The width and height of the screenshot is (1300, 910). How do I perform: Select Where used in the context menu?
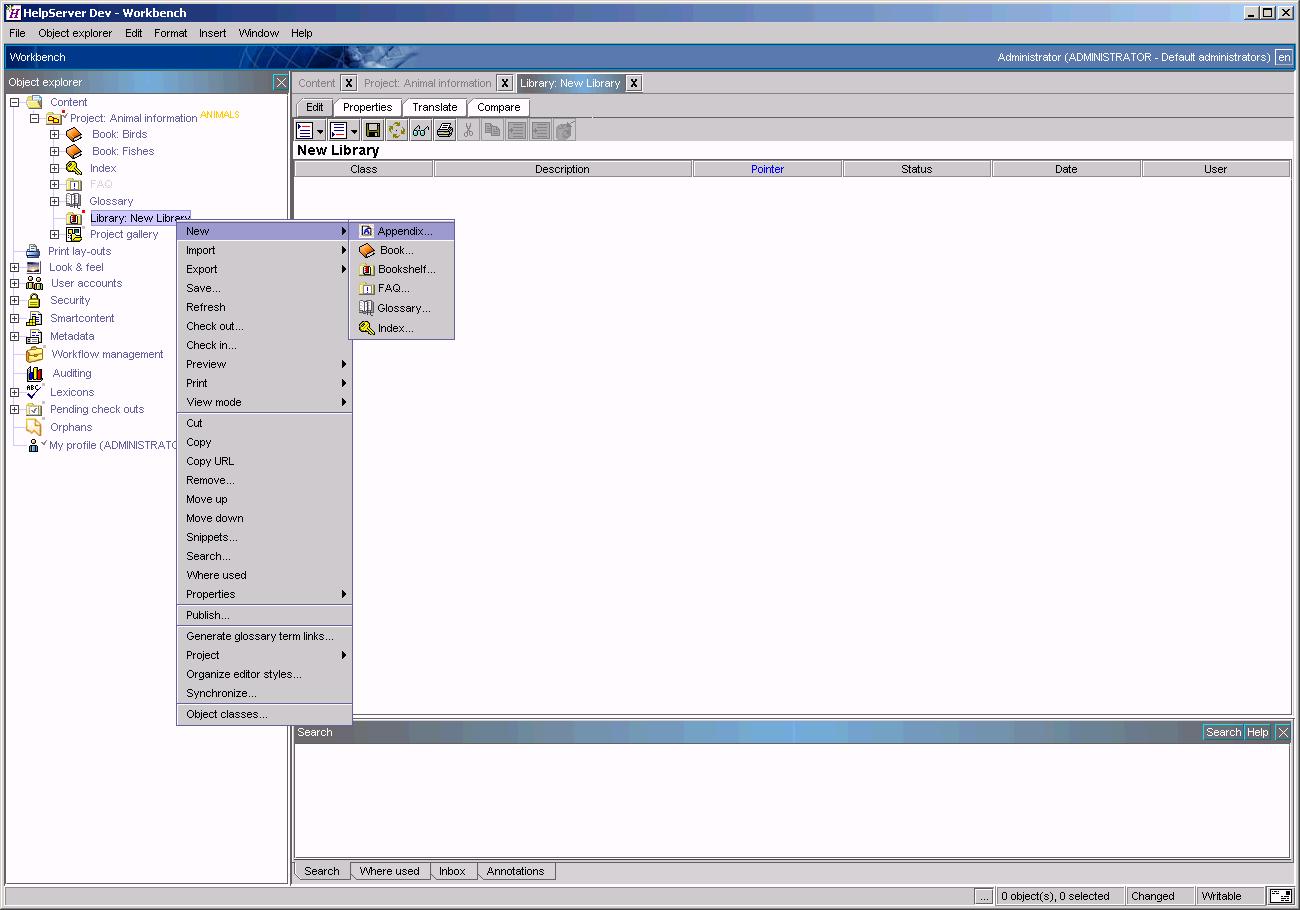[x=264, y=575]
